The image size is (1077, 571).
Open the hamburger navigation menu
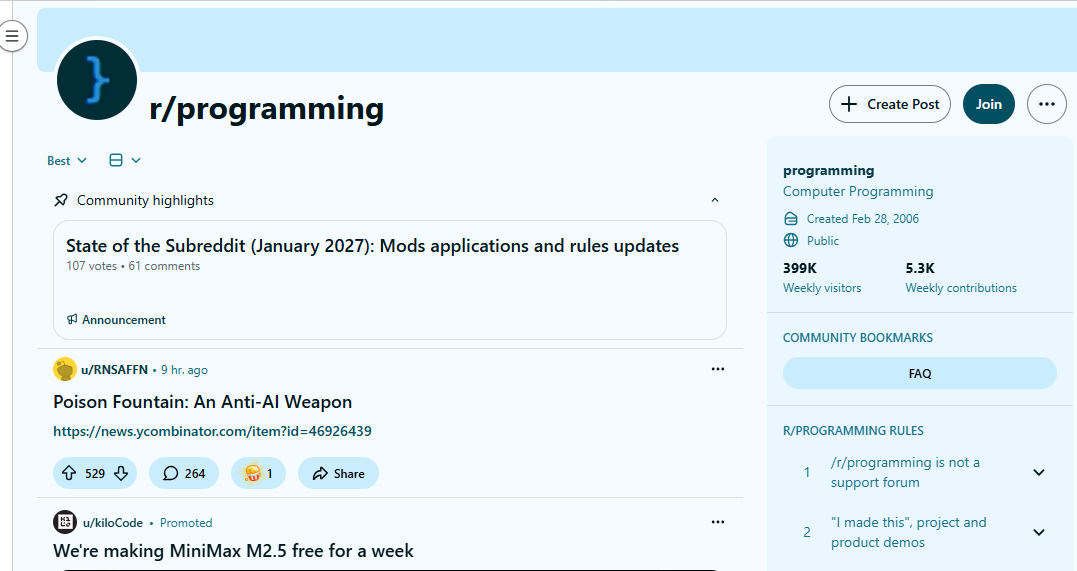[12, 36]
